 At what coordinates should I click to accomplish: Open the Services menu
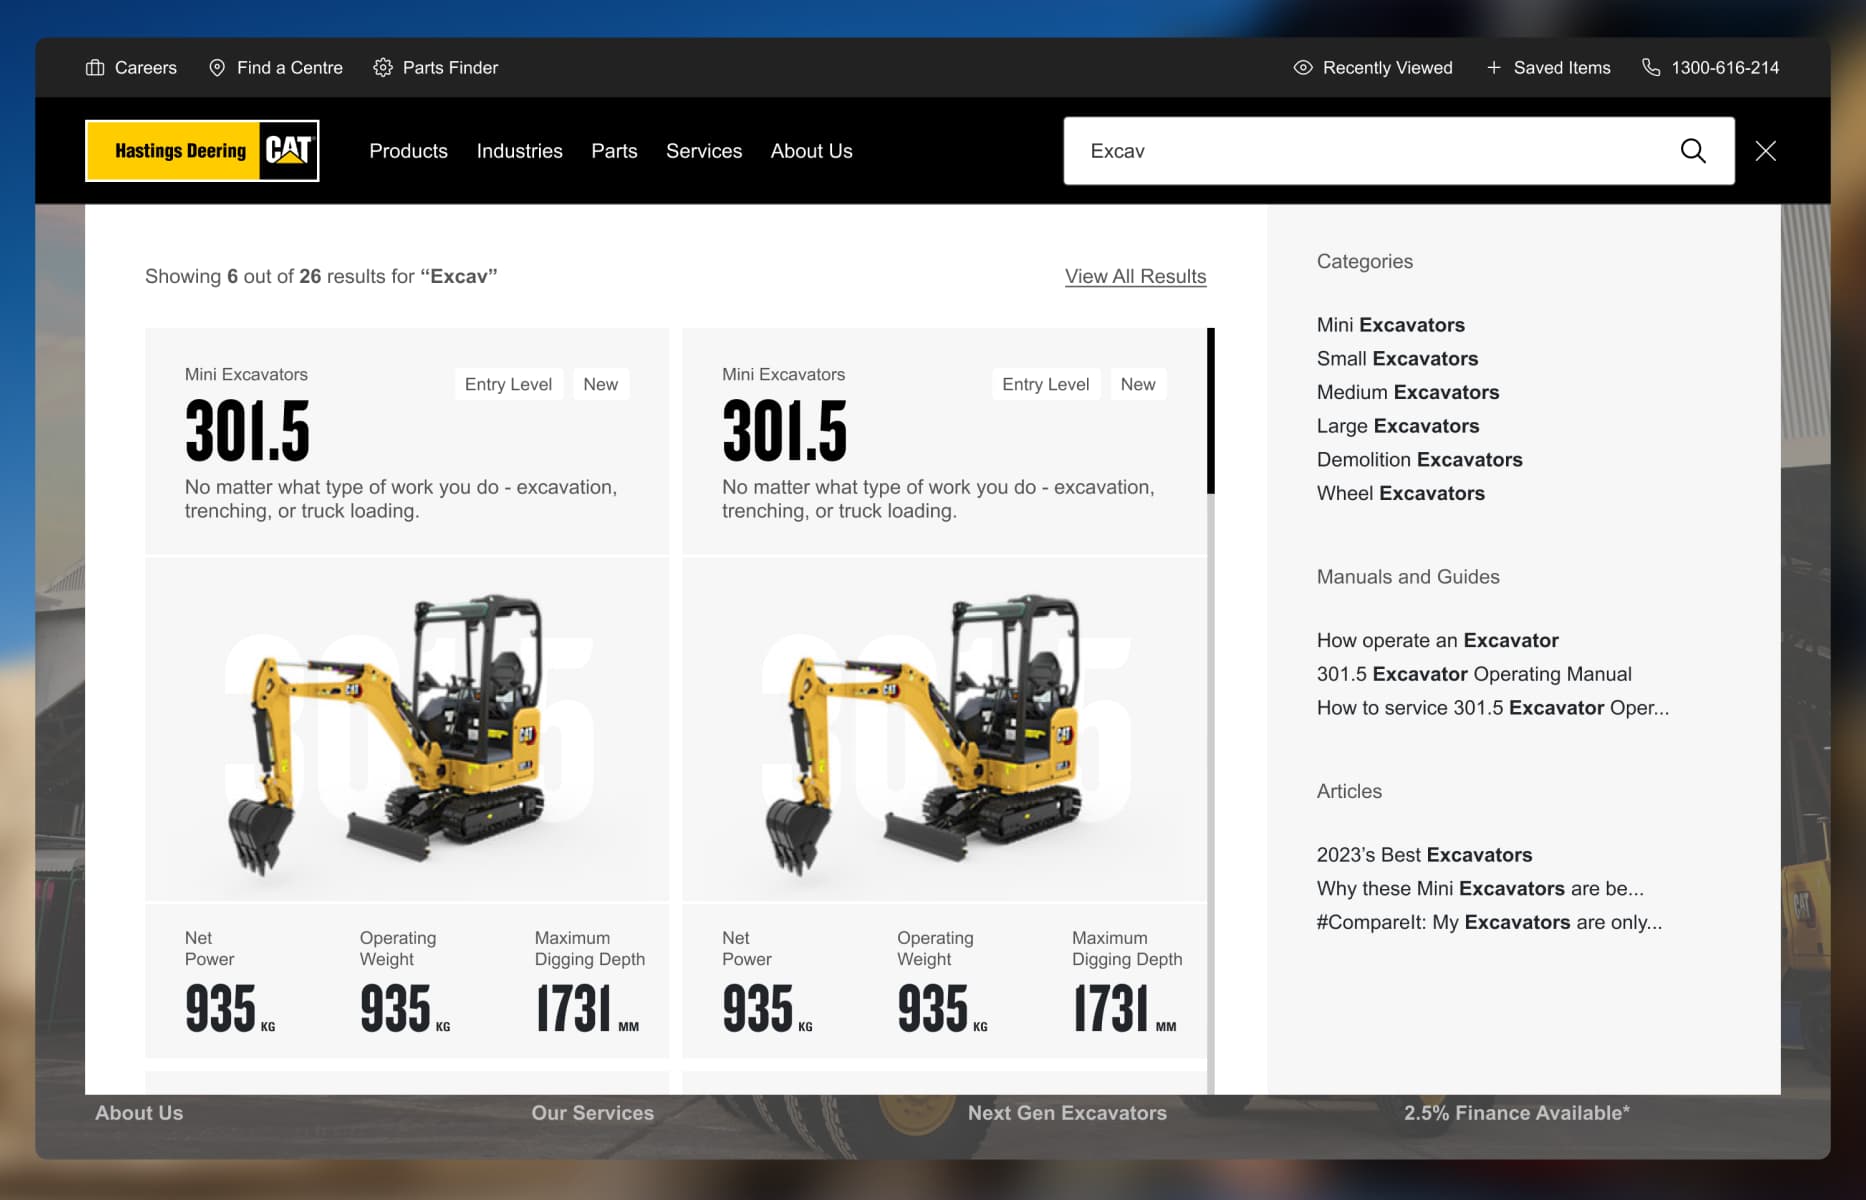click(x=703, y=151)
